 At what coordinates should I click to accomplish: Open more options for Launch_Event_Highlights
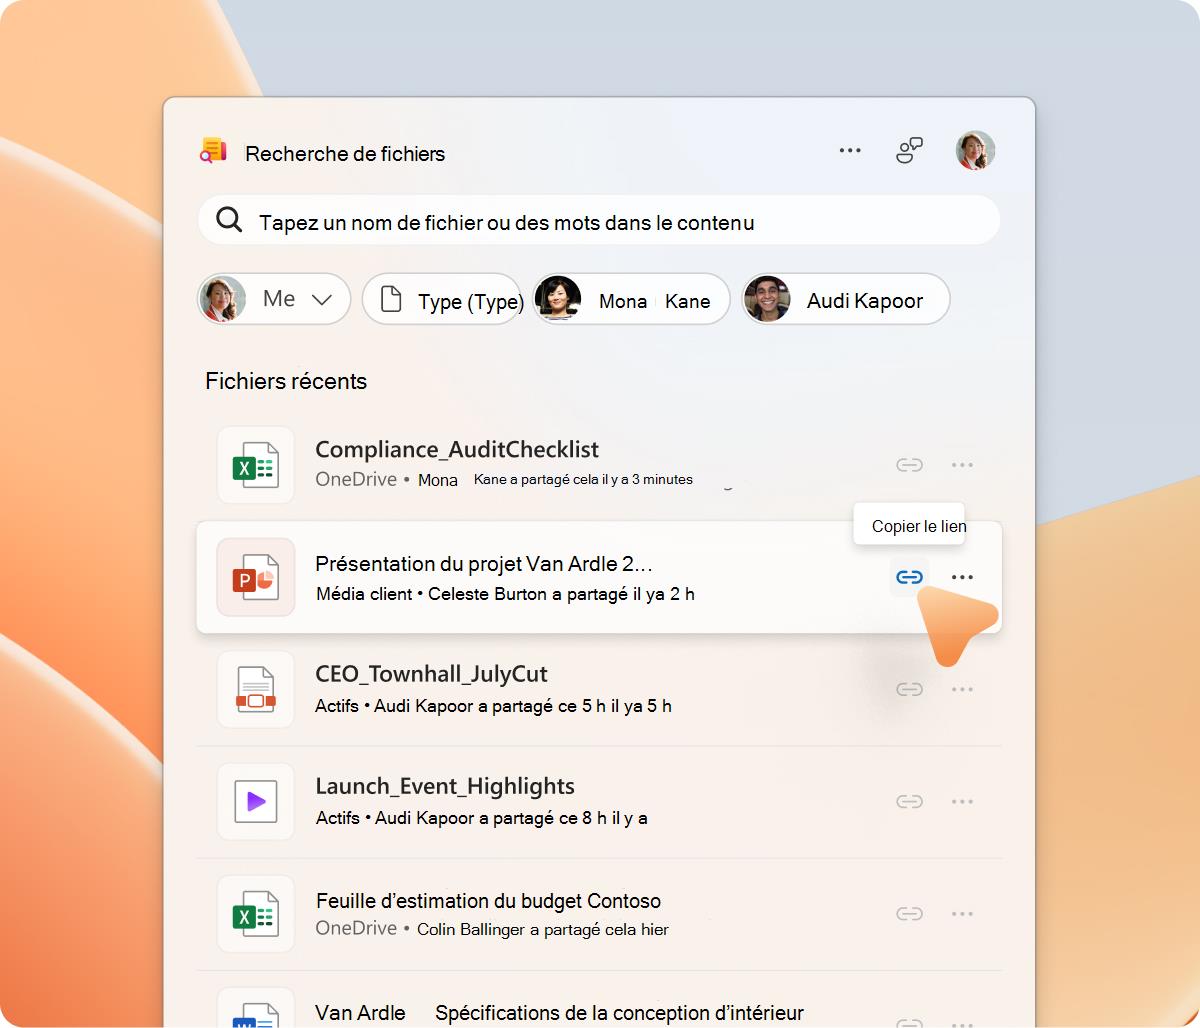[962, 801]
